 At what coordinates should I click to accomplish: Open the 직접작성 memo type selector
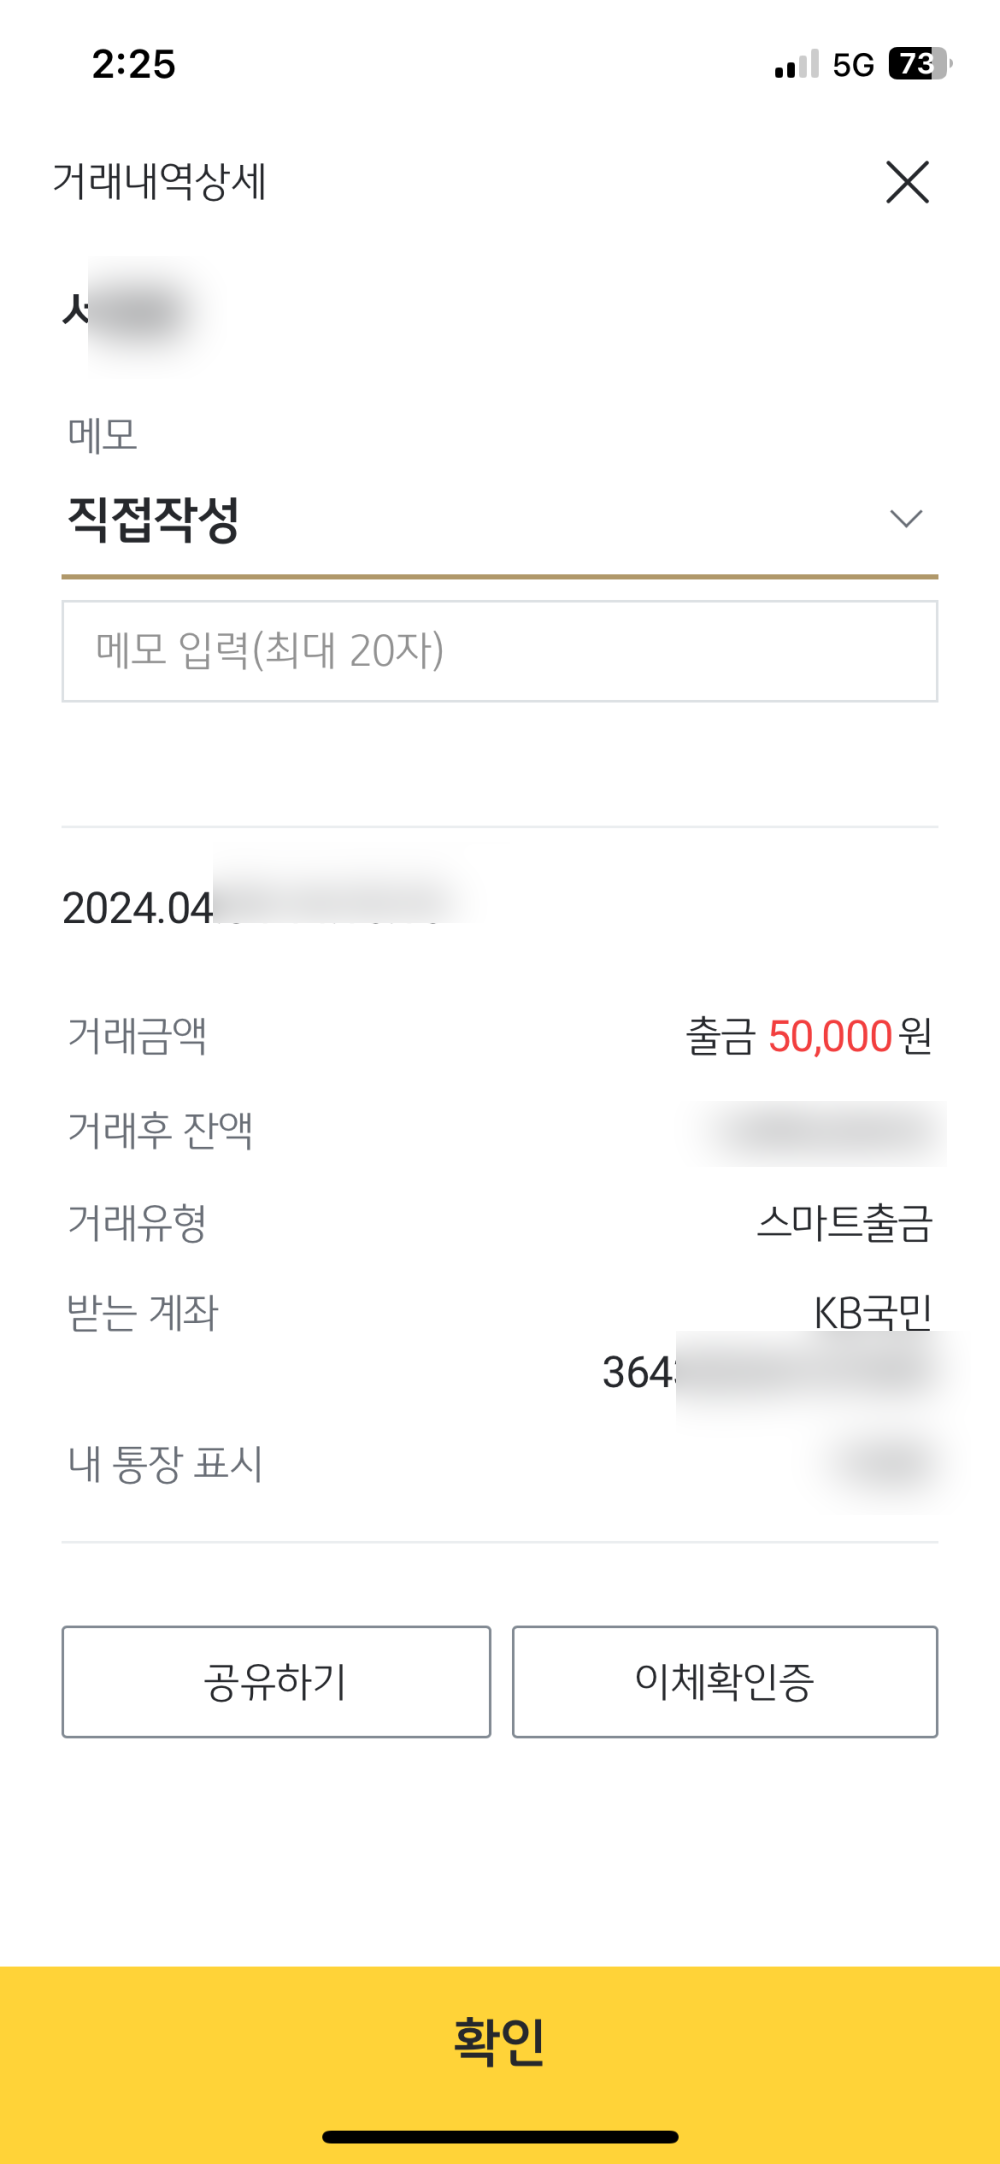point(154,519)
